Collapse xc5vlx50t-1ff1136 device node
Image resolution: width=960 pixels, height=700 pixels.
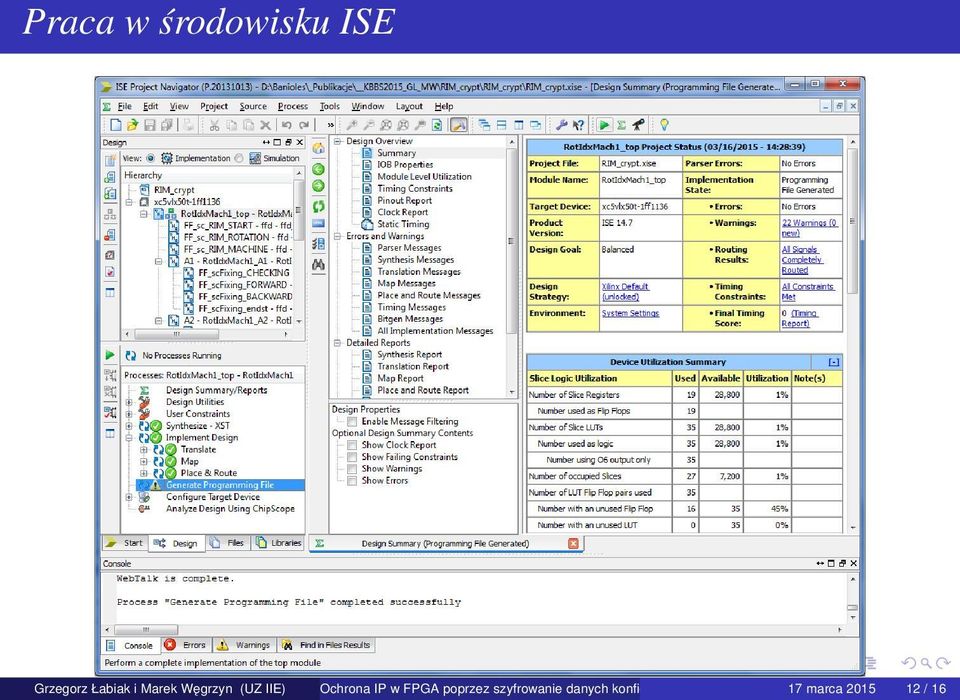pyautogui.click(x=129, y=201)
